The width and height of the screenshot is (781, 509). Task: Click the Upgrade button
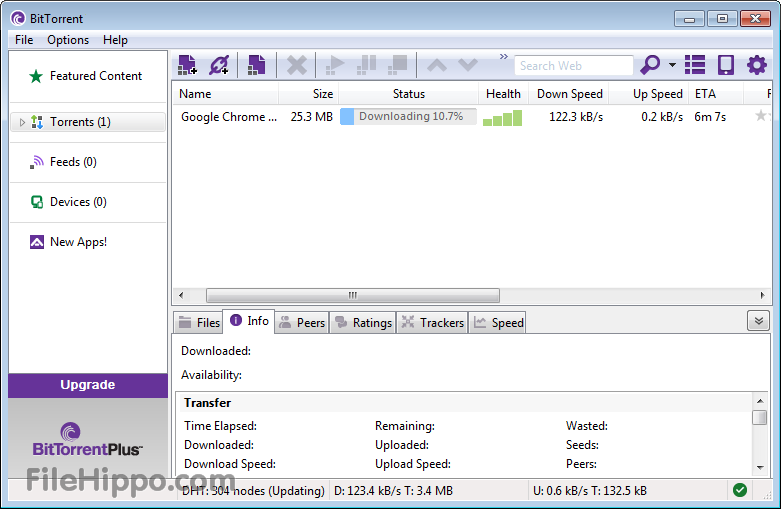pos(88,385)
